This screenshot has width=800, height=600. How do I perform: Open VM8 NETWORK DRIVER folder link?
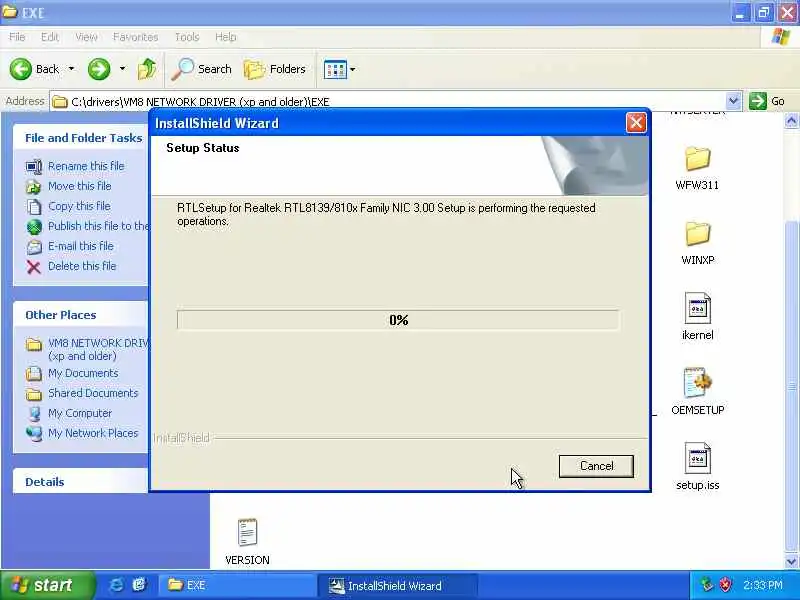click(98, 349)
